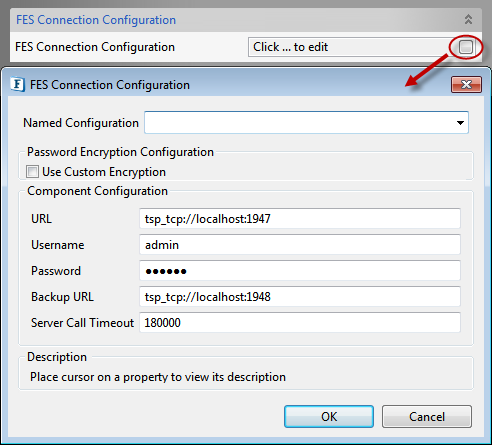This screenshot has width=492, height=445.
Task: Click the Server Call Timeout field
Action: click(300, 323)
